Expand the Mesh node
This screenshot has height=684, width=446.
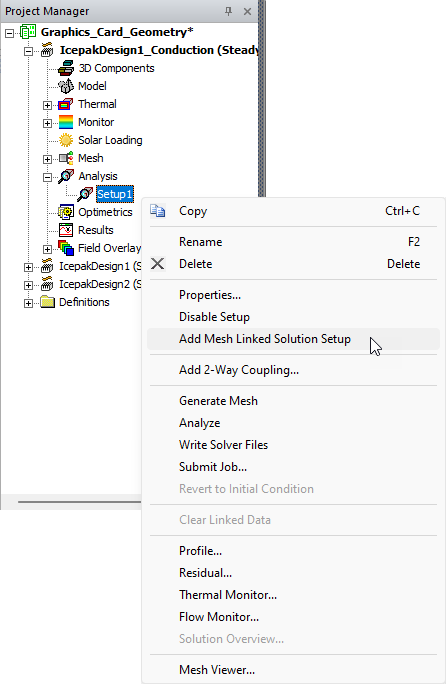pos(47,159)
